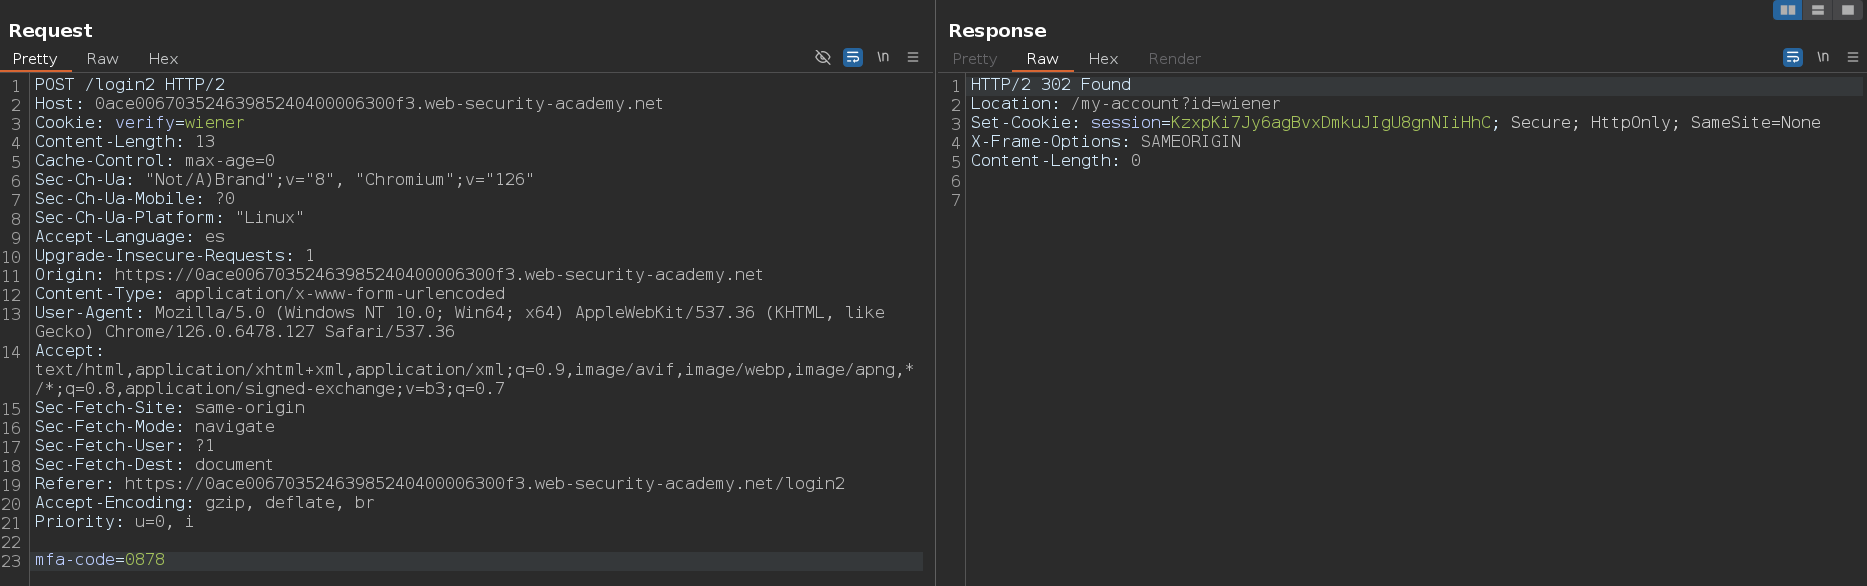Switch Response view to Hex tab
The width and height of the screenshot is (1867, 586).
click(x=1103, y=59)
